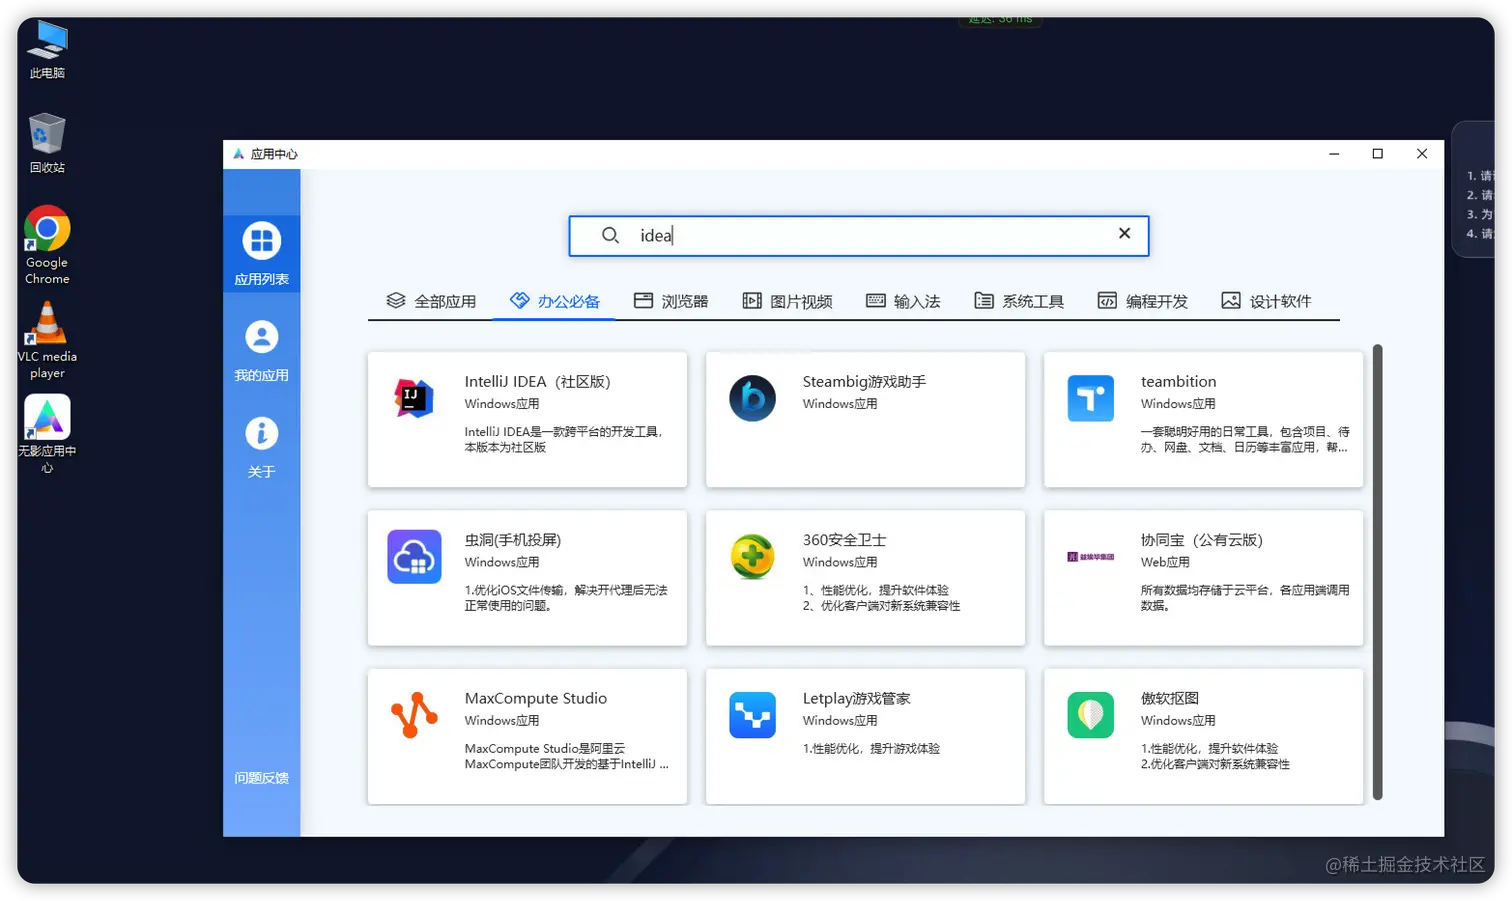Switch to the 浏览器 tab
This screenshot has height=901, width=1512.
pyautogui.click(x=671, y=301)
